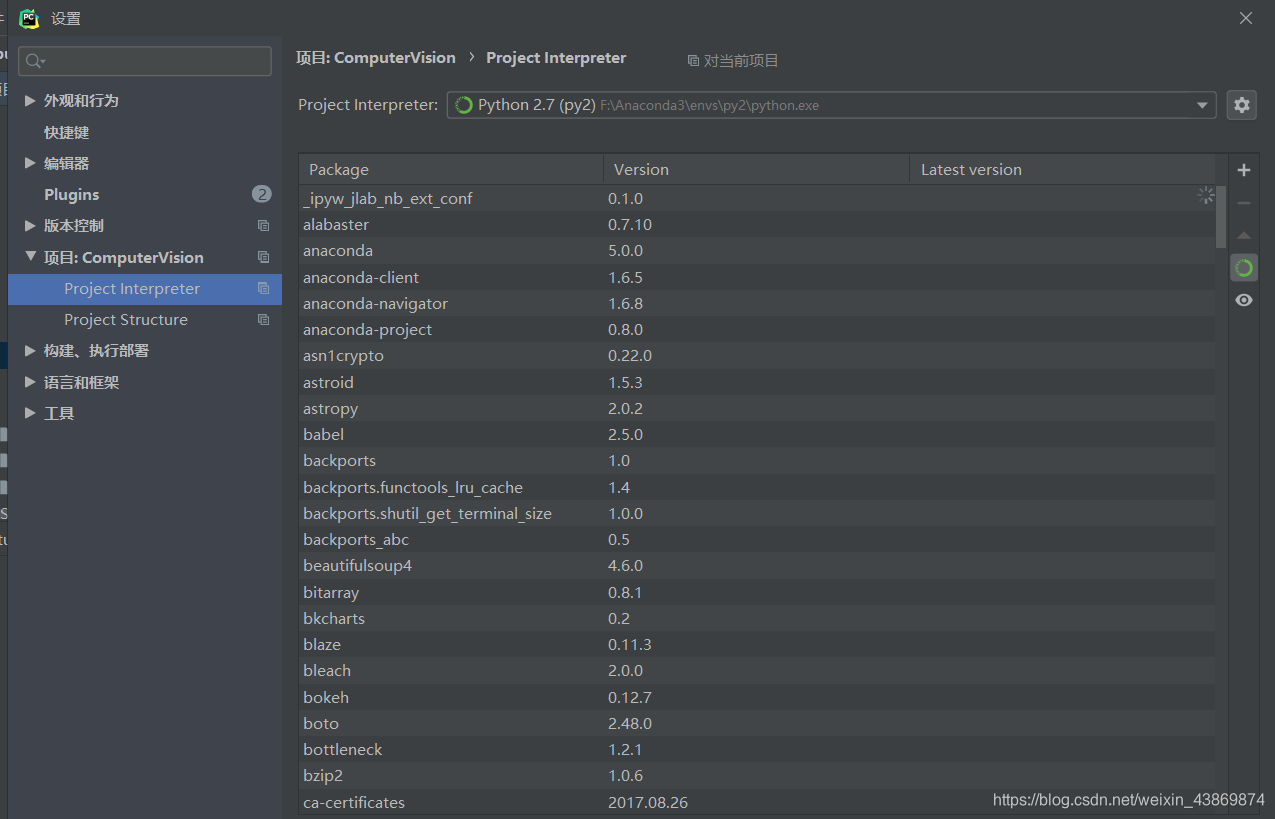
Task: Select the bottleneck package row
Action: (757, 749)
